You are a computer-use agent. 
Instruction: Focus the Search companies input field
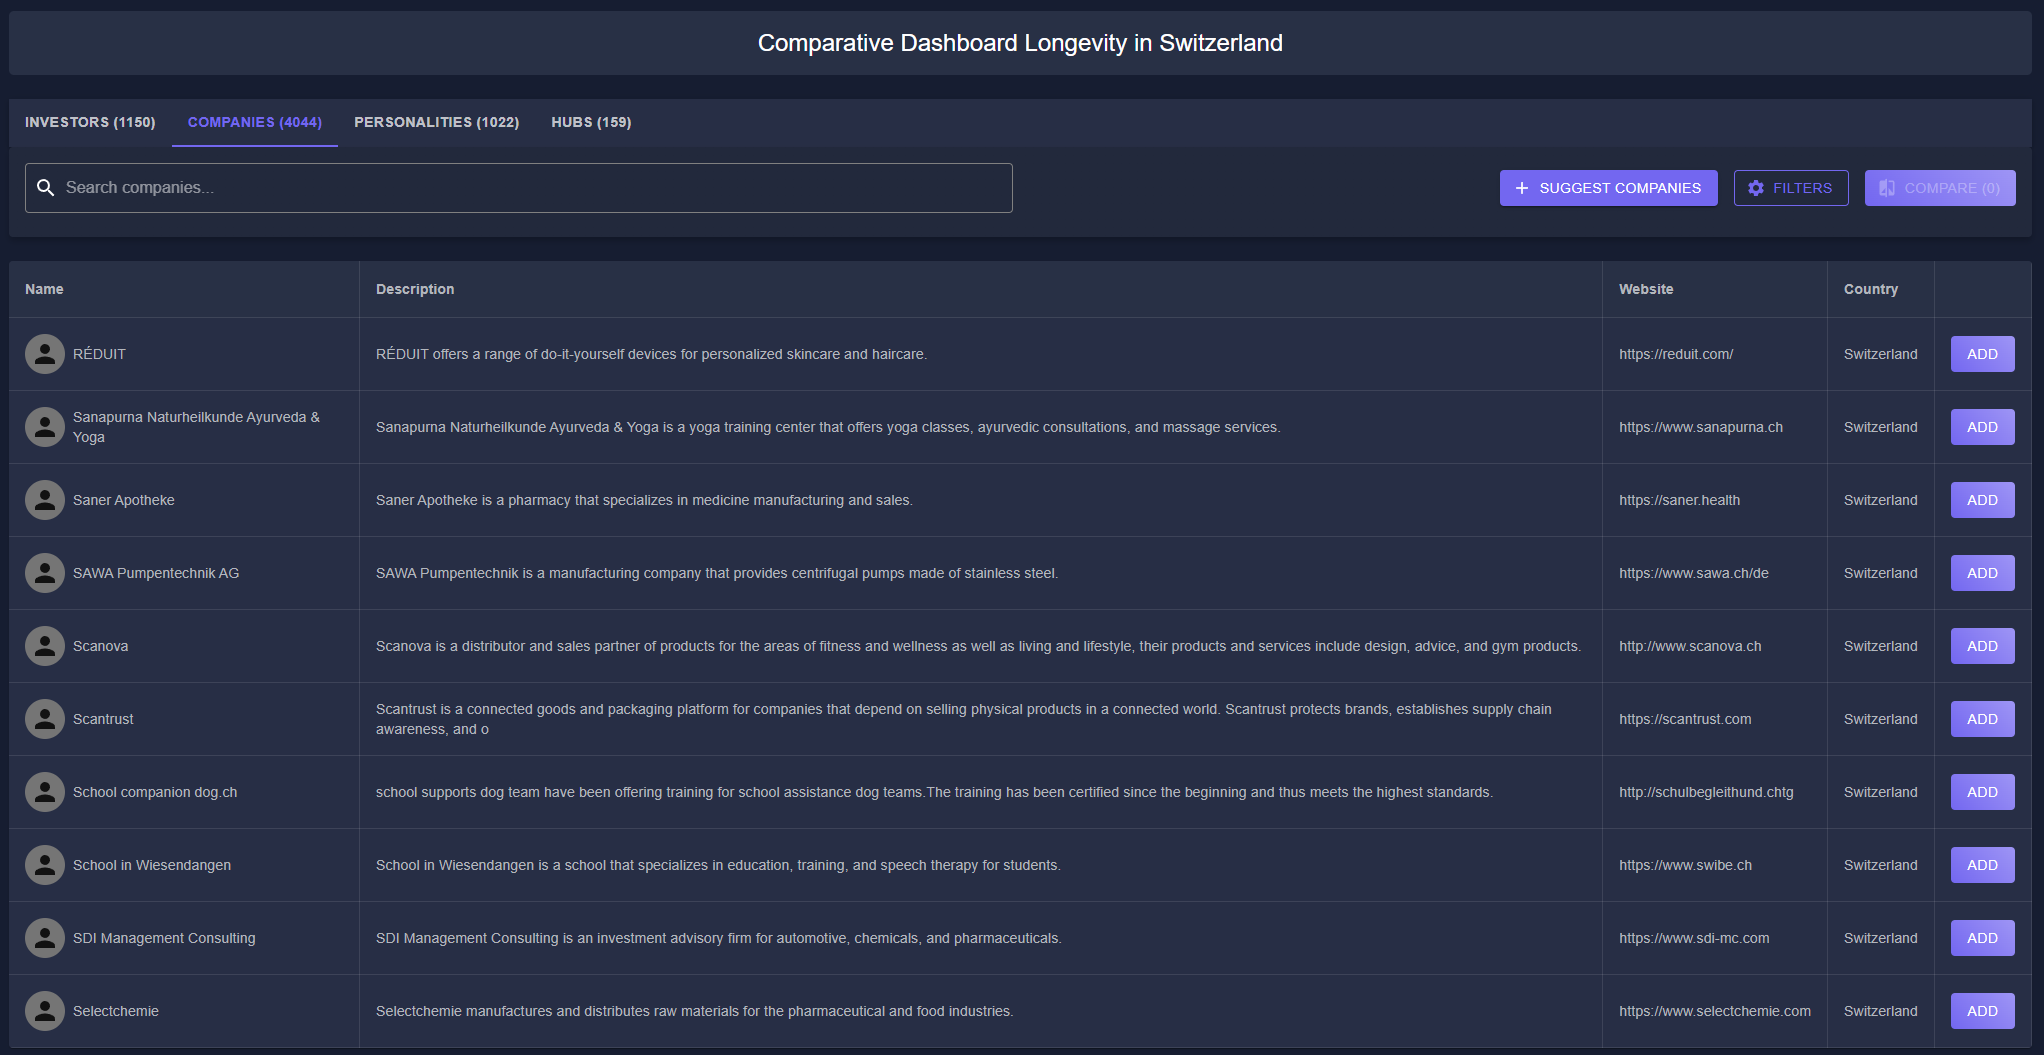530,188
